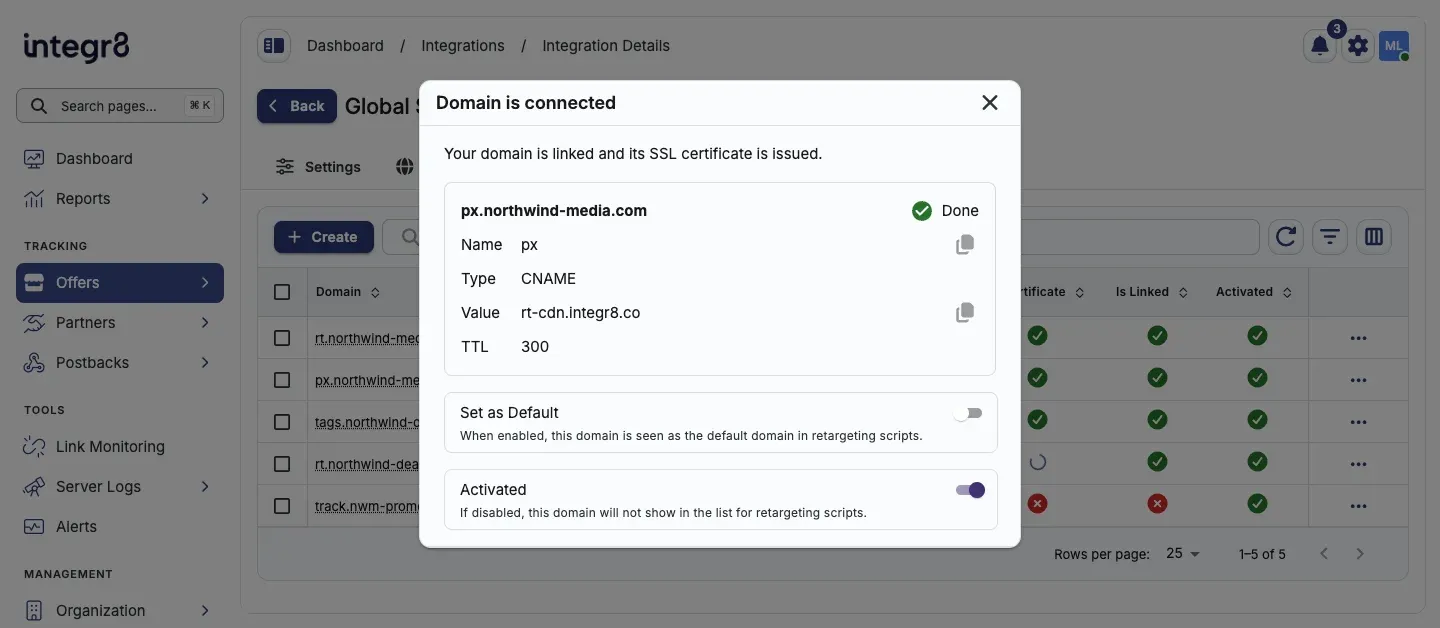
Task: Switch to the Settings tab
Action: click(319, 167)
